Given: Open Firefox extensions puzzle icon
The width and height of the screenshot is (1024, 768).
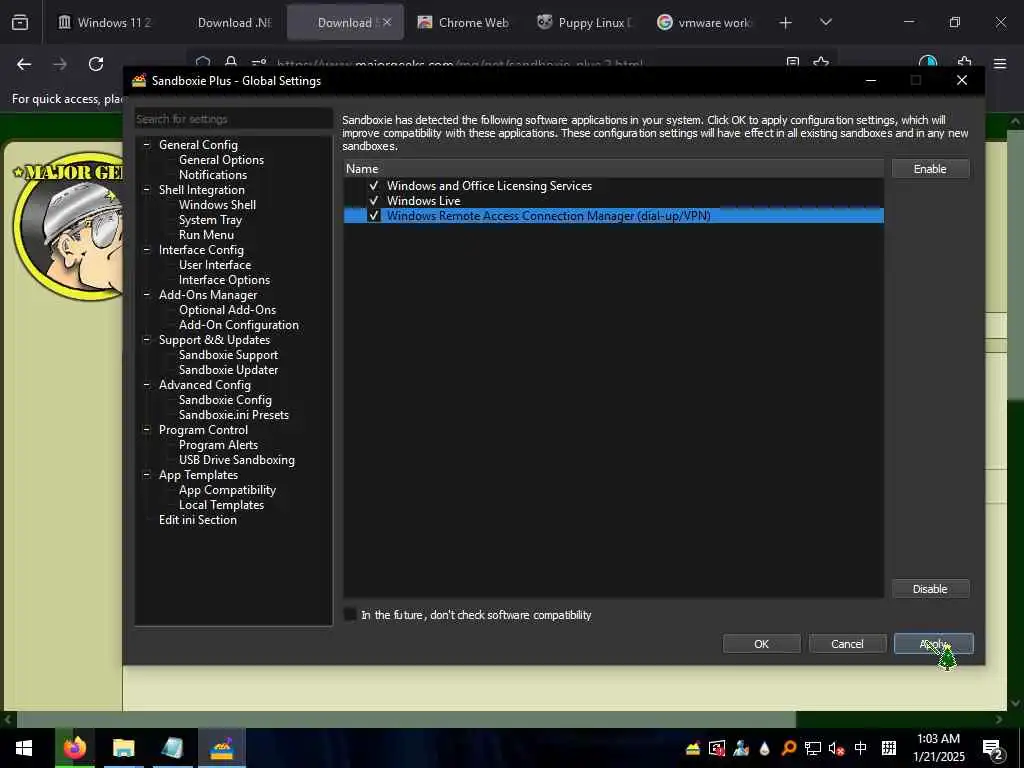Looking at the screenshot, I should click(965, 63).
